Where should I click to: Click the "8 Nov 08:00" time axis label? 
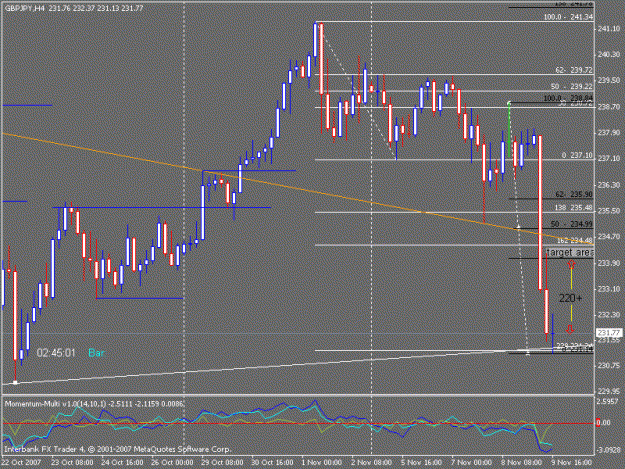(521, 462)
